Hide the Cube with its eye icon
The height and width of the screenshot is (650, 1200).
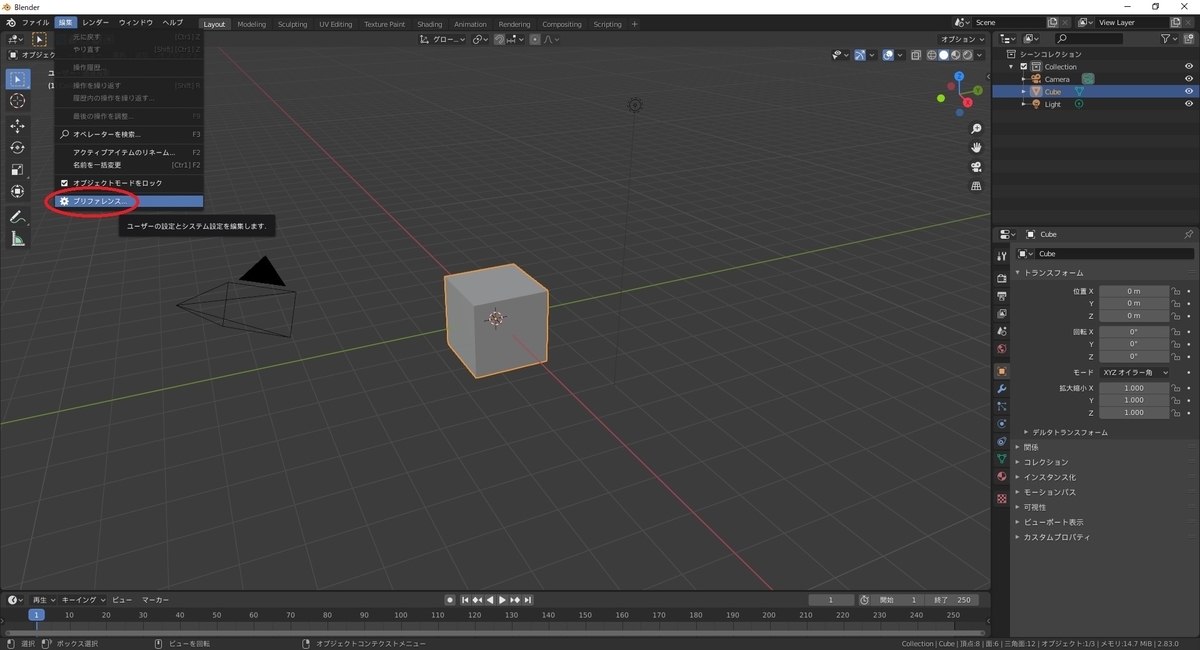[x=1189, y=91]
